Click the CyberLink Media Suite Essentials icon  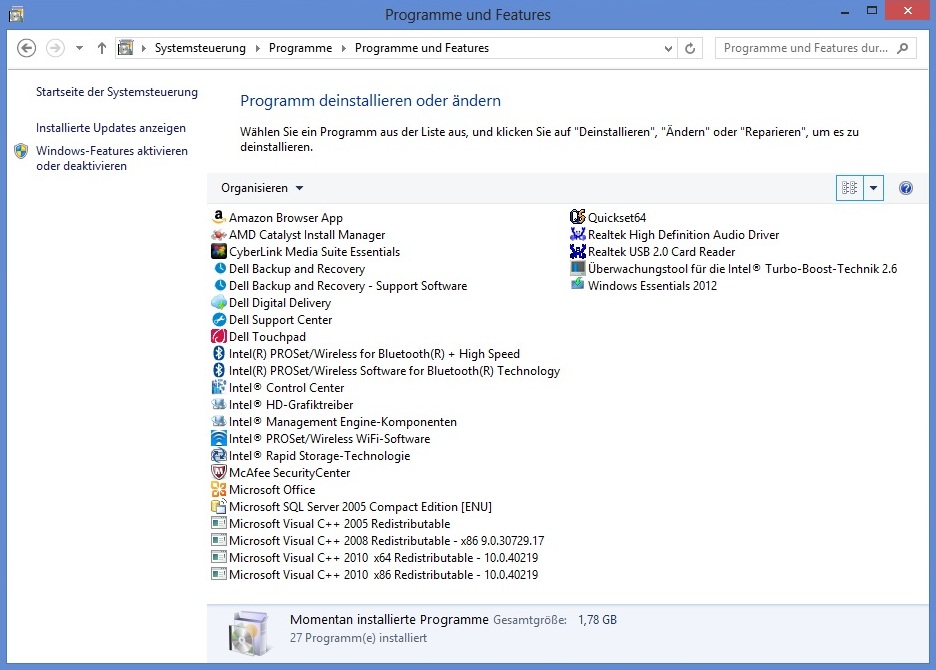219,251
